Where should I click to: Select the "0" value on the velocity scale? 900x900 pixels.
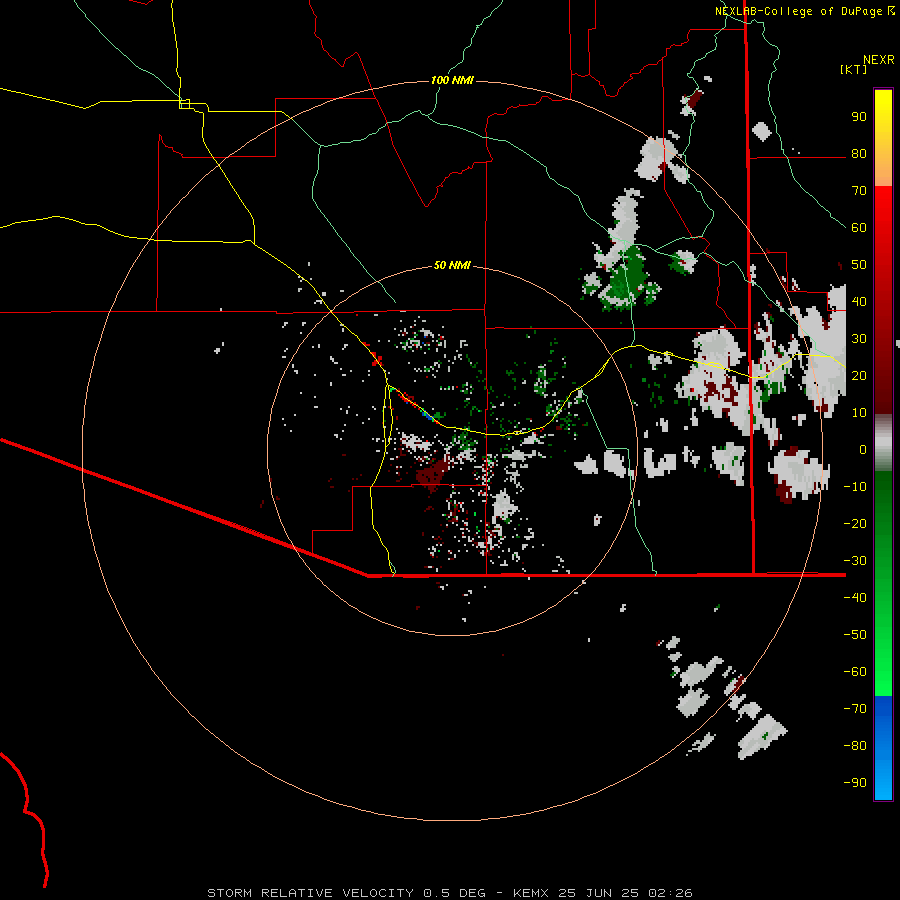point(863,450)
